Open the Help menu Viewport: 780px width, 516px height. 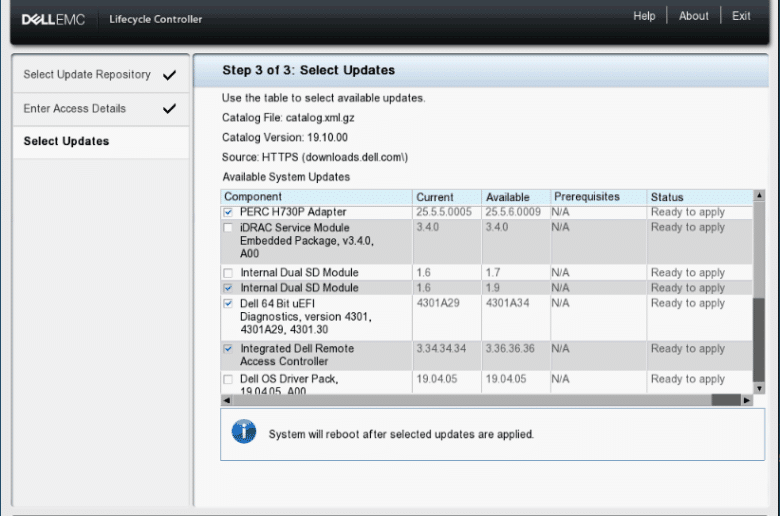(644, 16)
